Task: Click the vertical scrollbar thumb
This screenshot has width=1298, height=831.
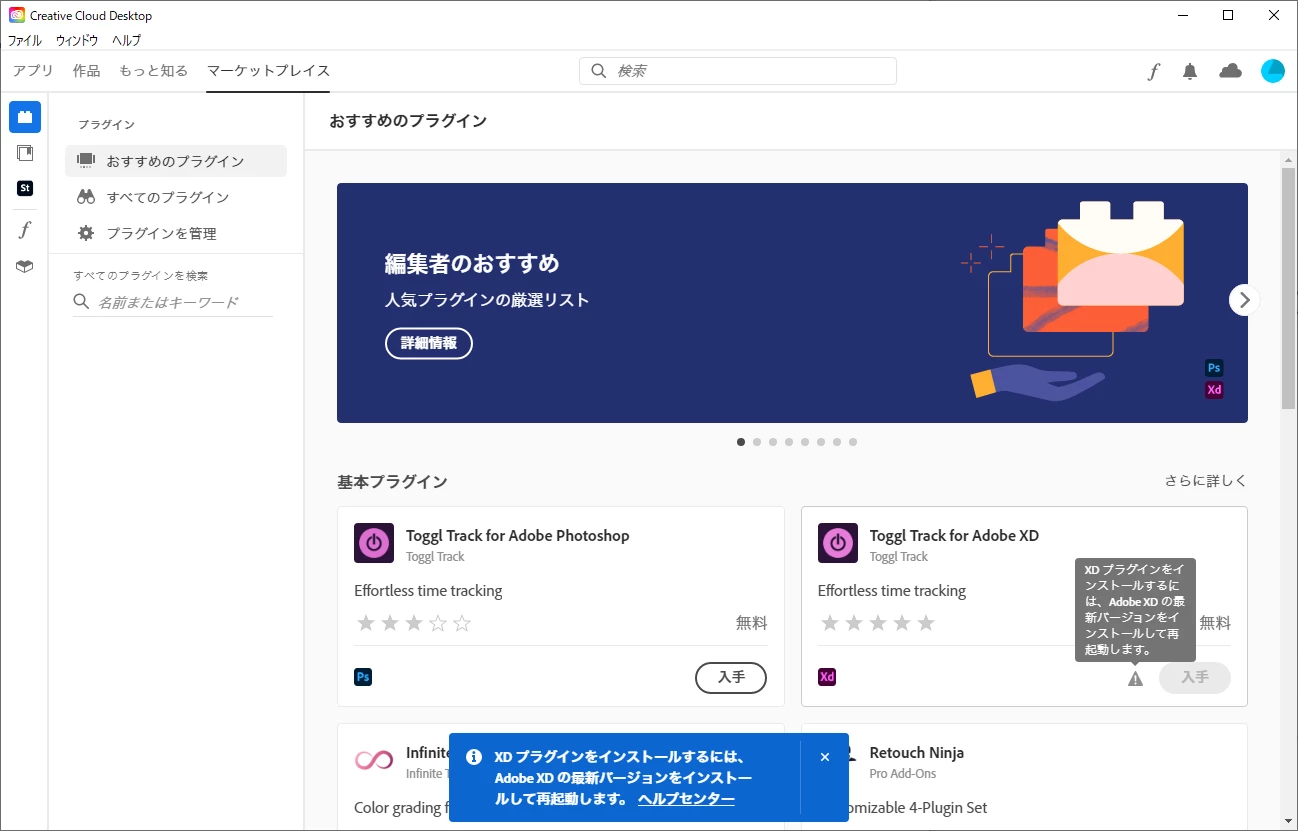Action: click(x=1288, y=288)
